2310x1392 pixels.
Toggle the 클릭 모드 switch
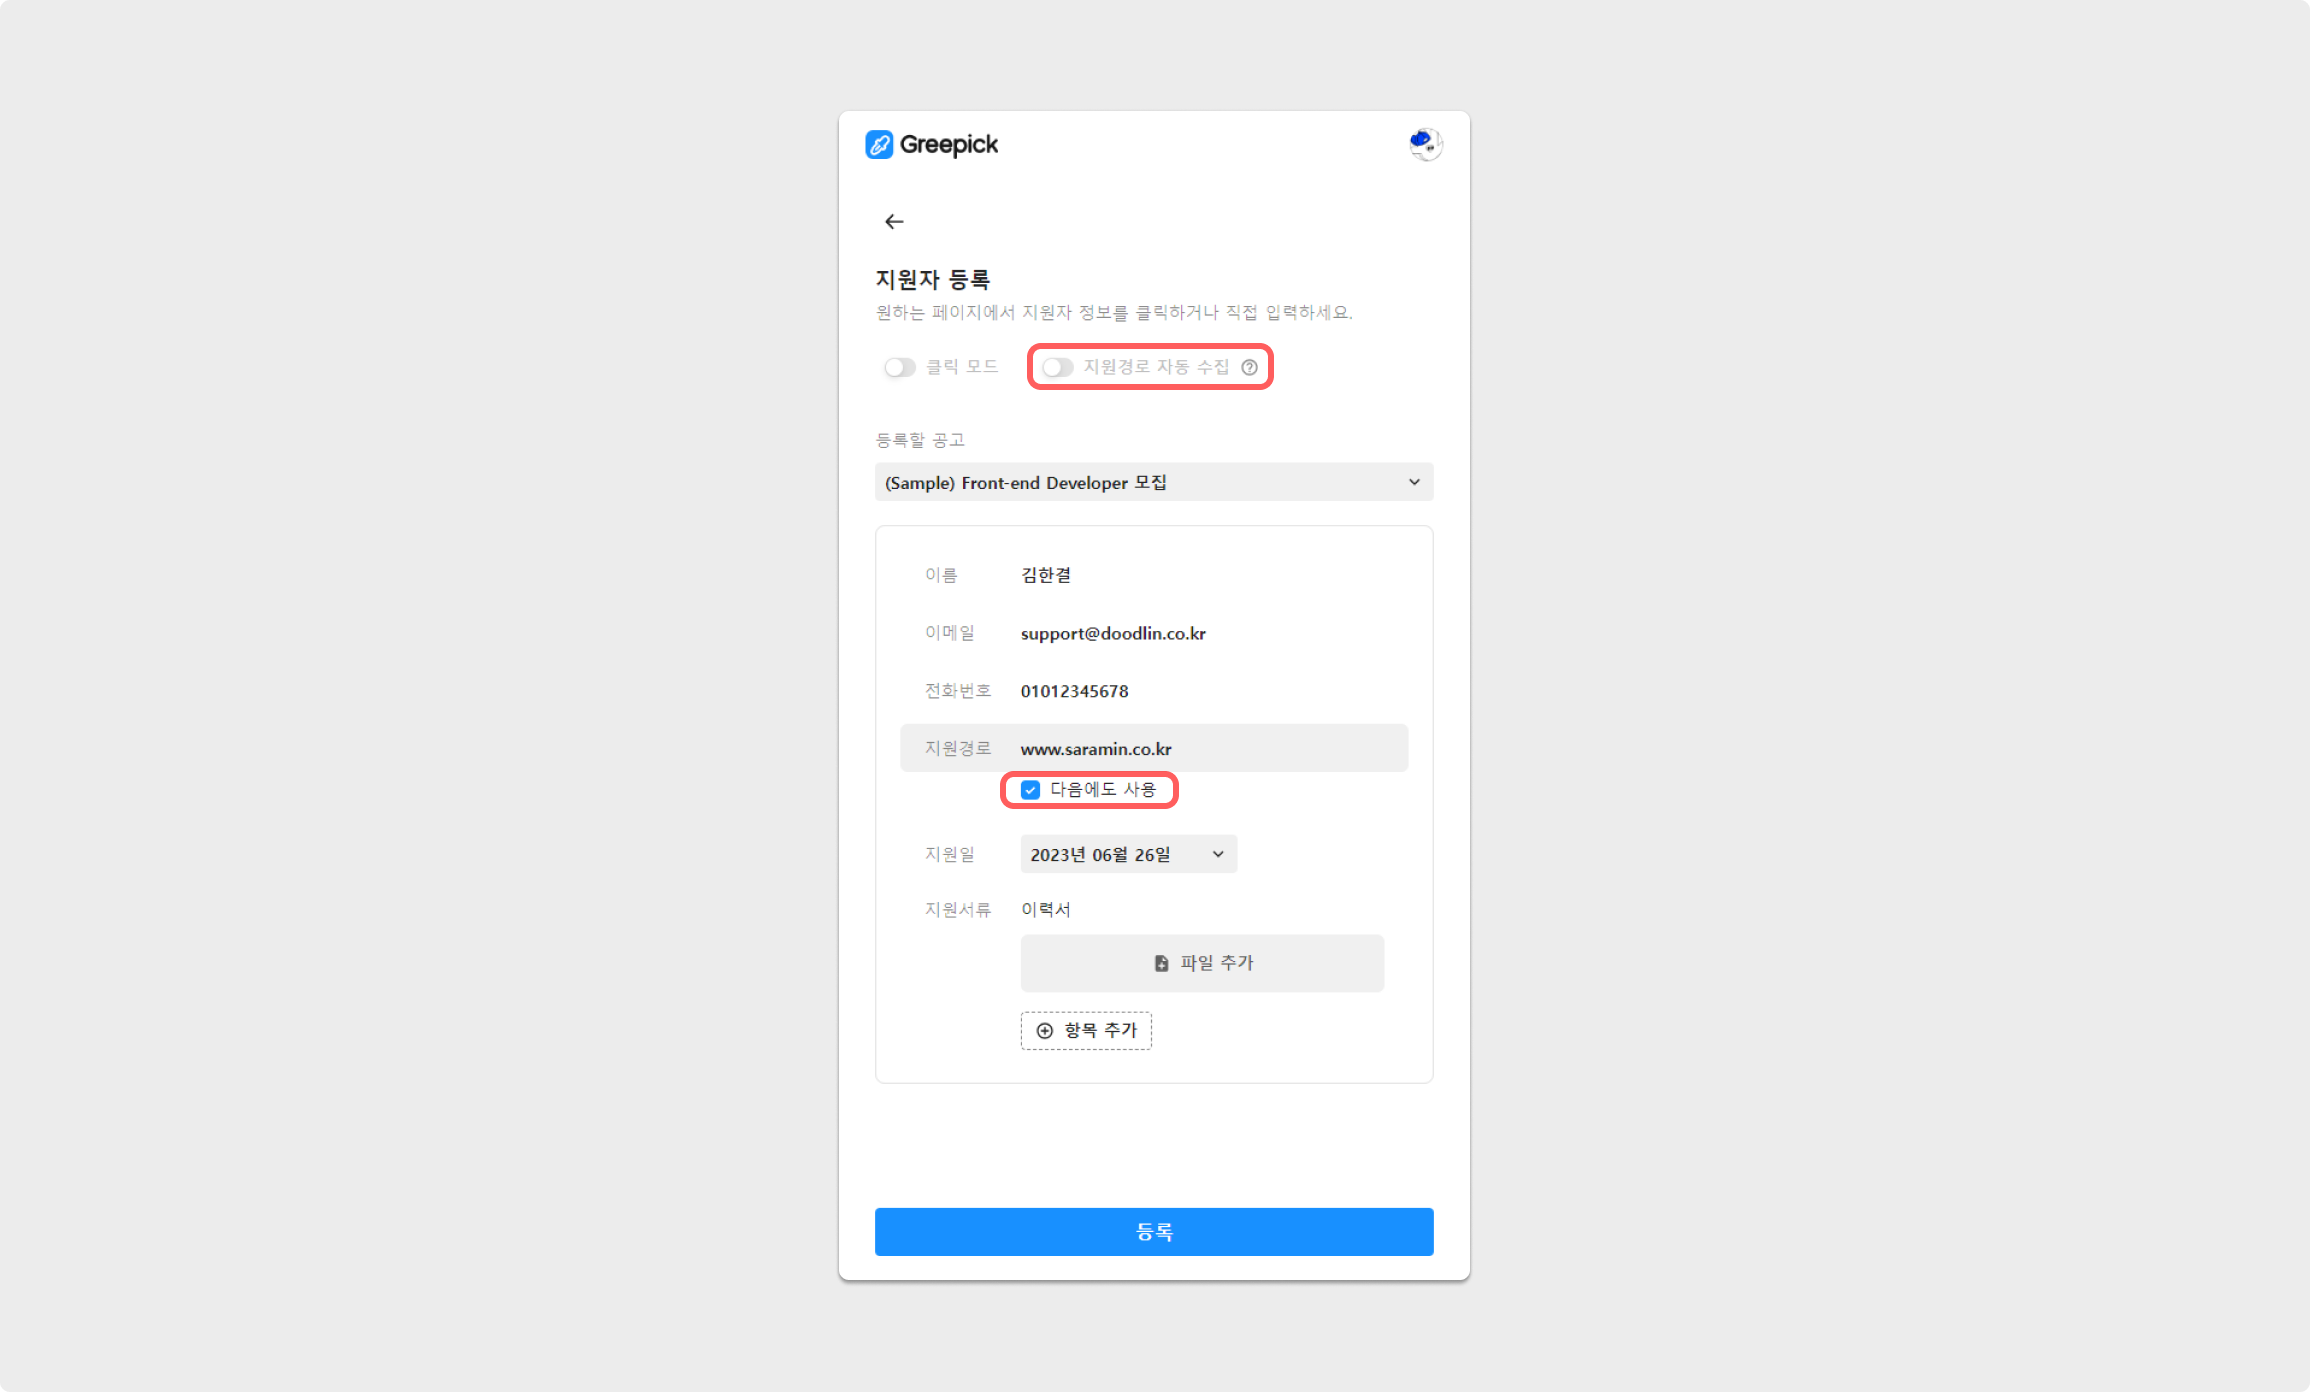(x=900, y=368)
